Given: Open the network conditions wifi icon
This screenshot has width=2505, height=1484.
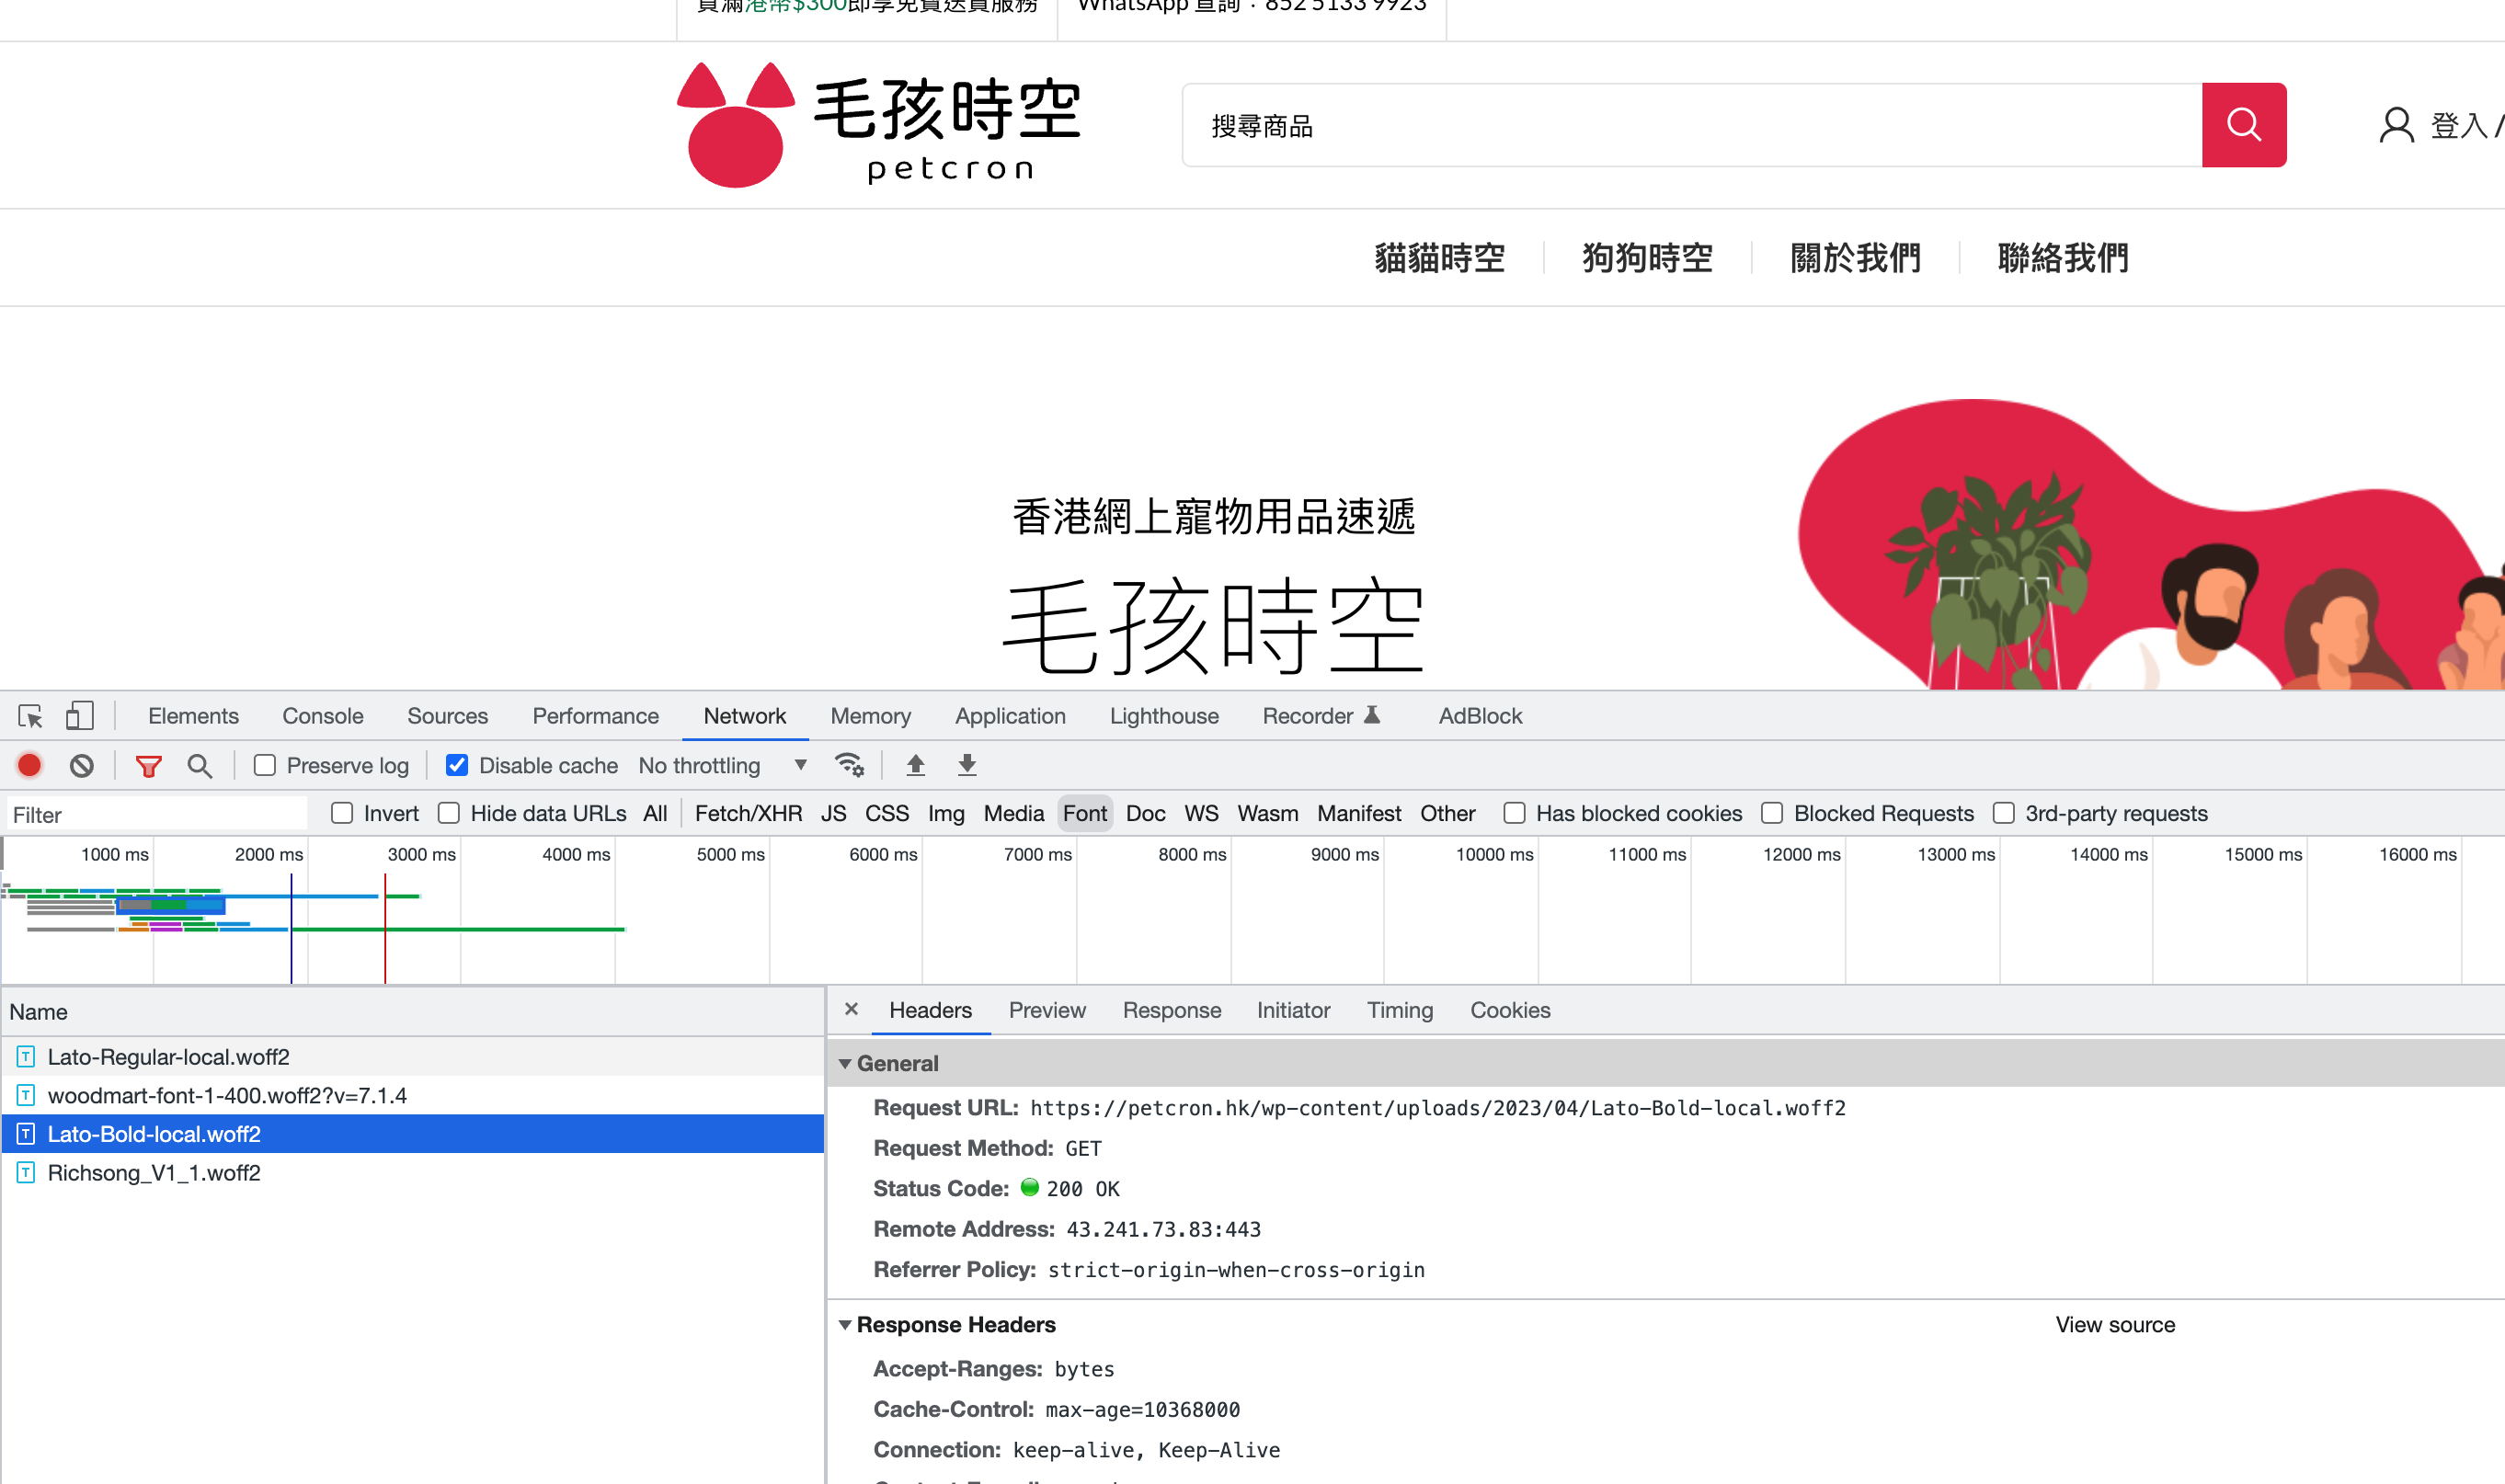Looking at the screenshot, I should click(849, 765).
